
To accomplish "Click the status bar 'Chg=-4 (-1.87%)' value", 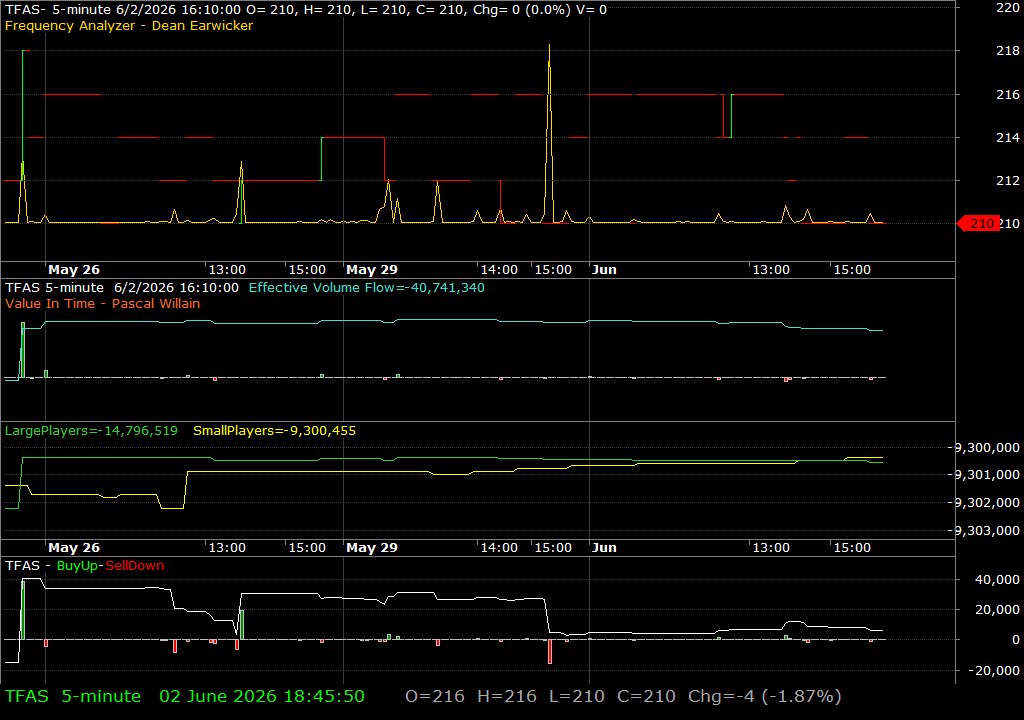I will pyautogui.click(x=765, y=696).
